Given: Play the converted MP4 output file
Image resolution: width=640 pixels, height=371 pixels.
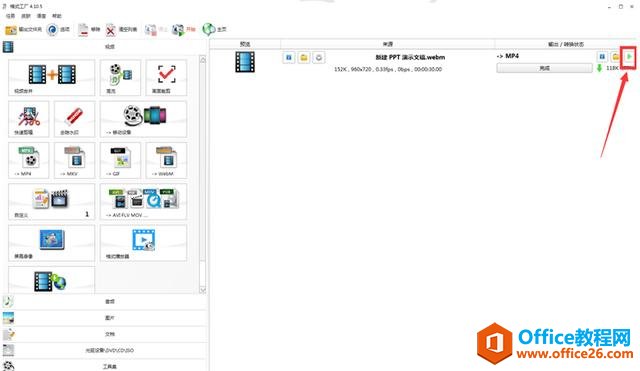Looking at the screenshot, I should pos(629,57).
